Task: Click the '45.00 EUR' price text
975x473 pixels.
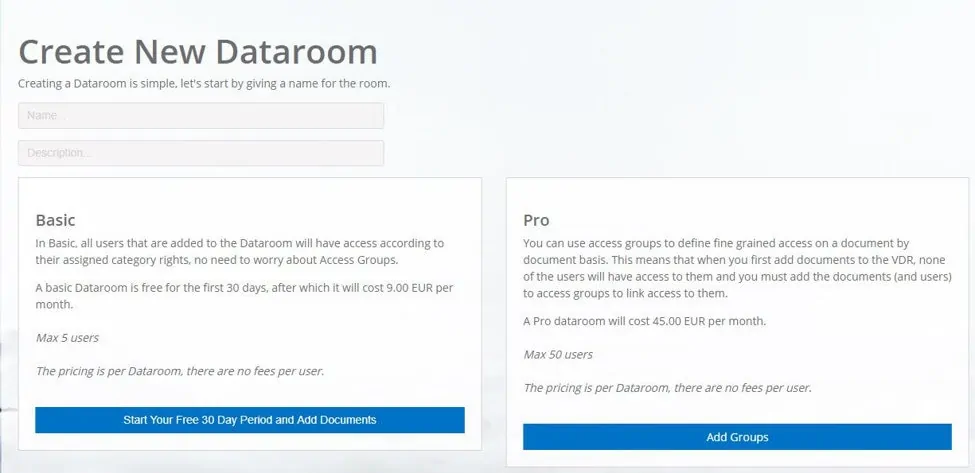Action: [678, 322]
